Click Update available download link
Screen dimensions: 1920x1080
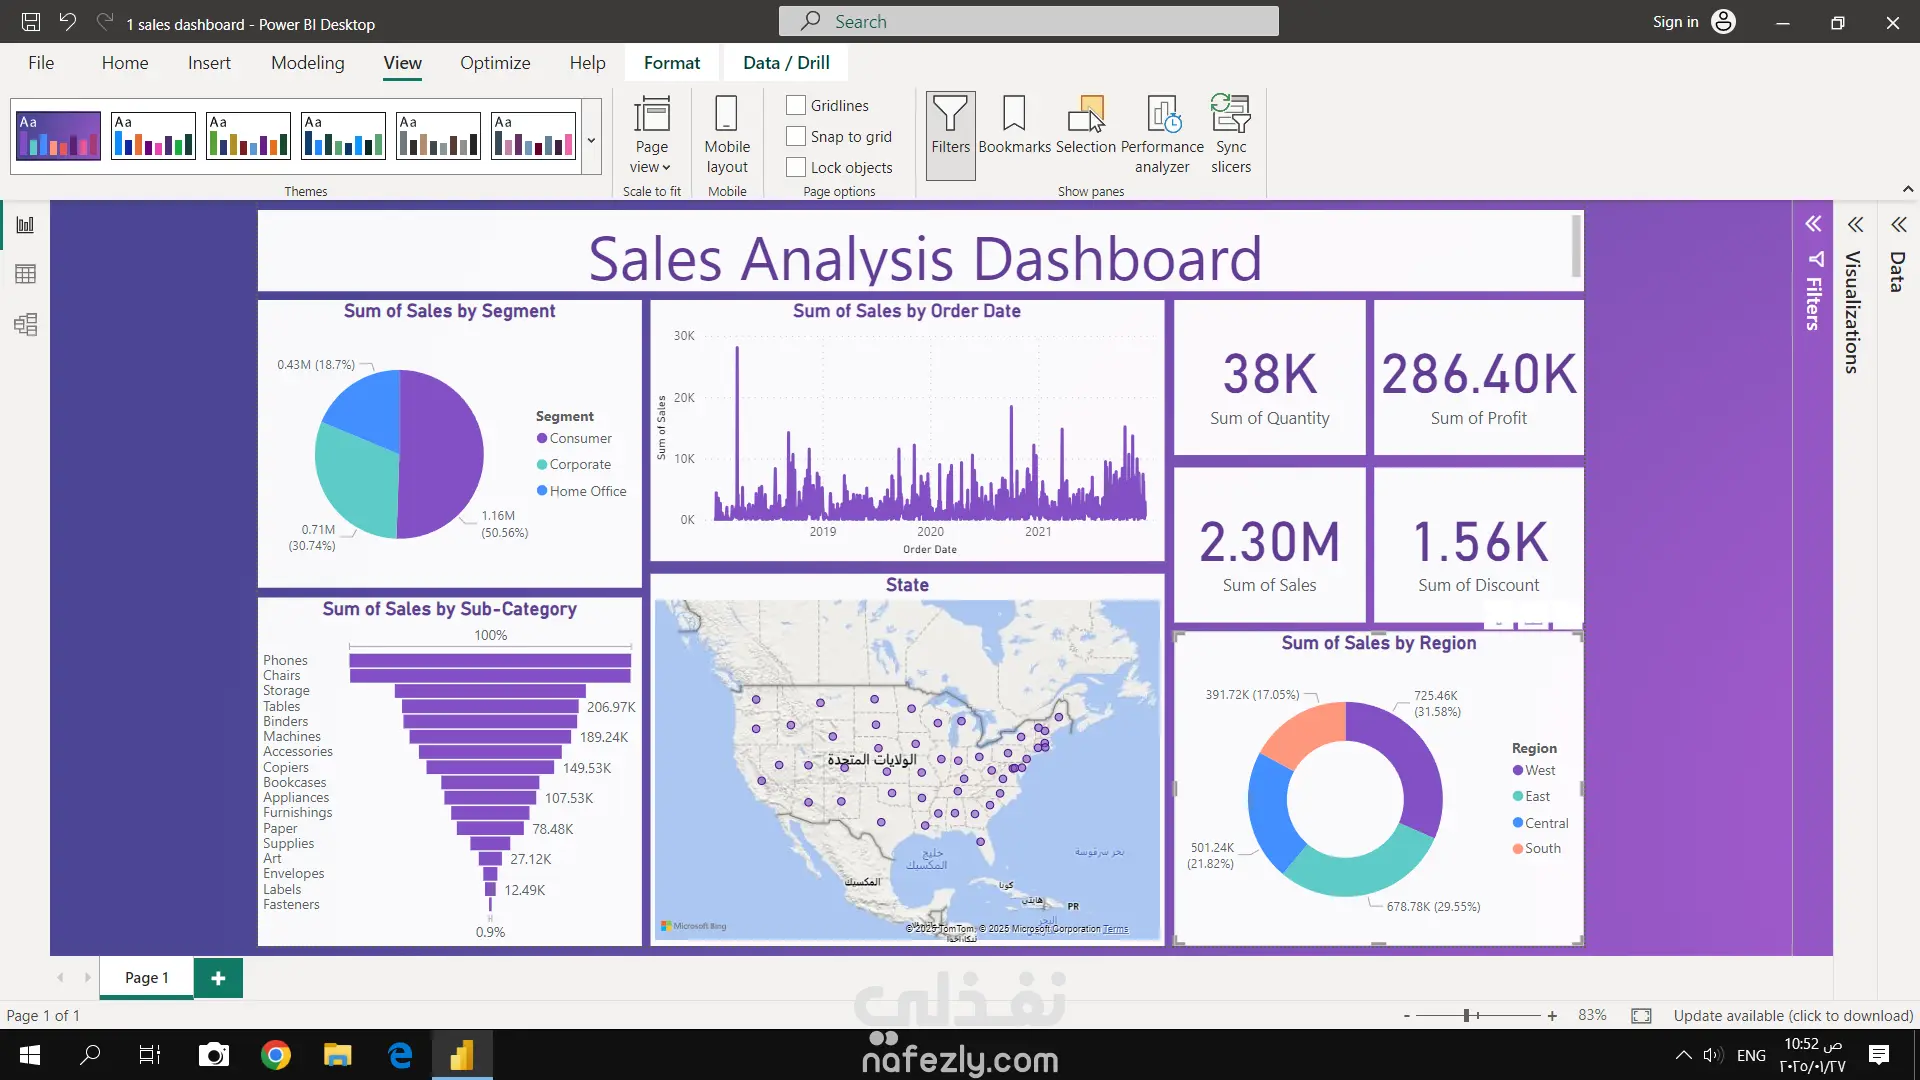click(x=1793, y=1015)
